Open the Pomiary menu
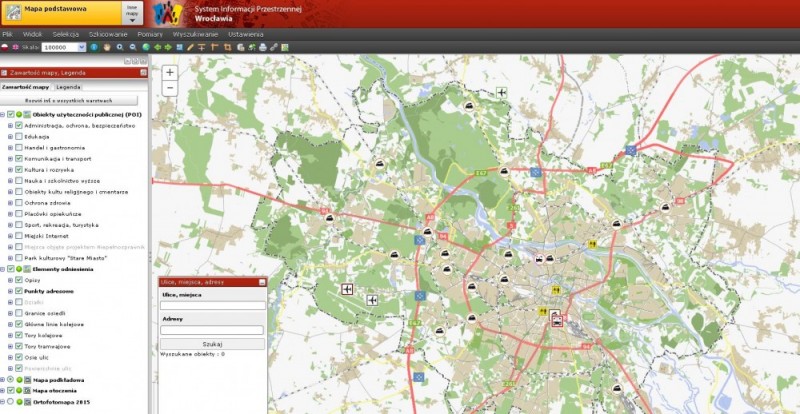This screenshot has width=800, height=414. coord(150,34)
